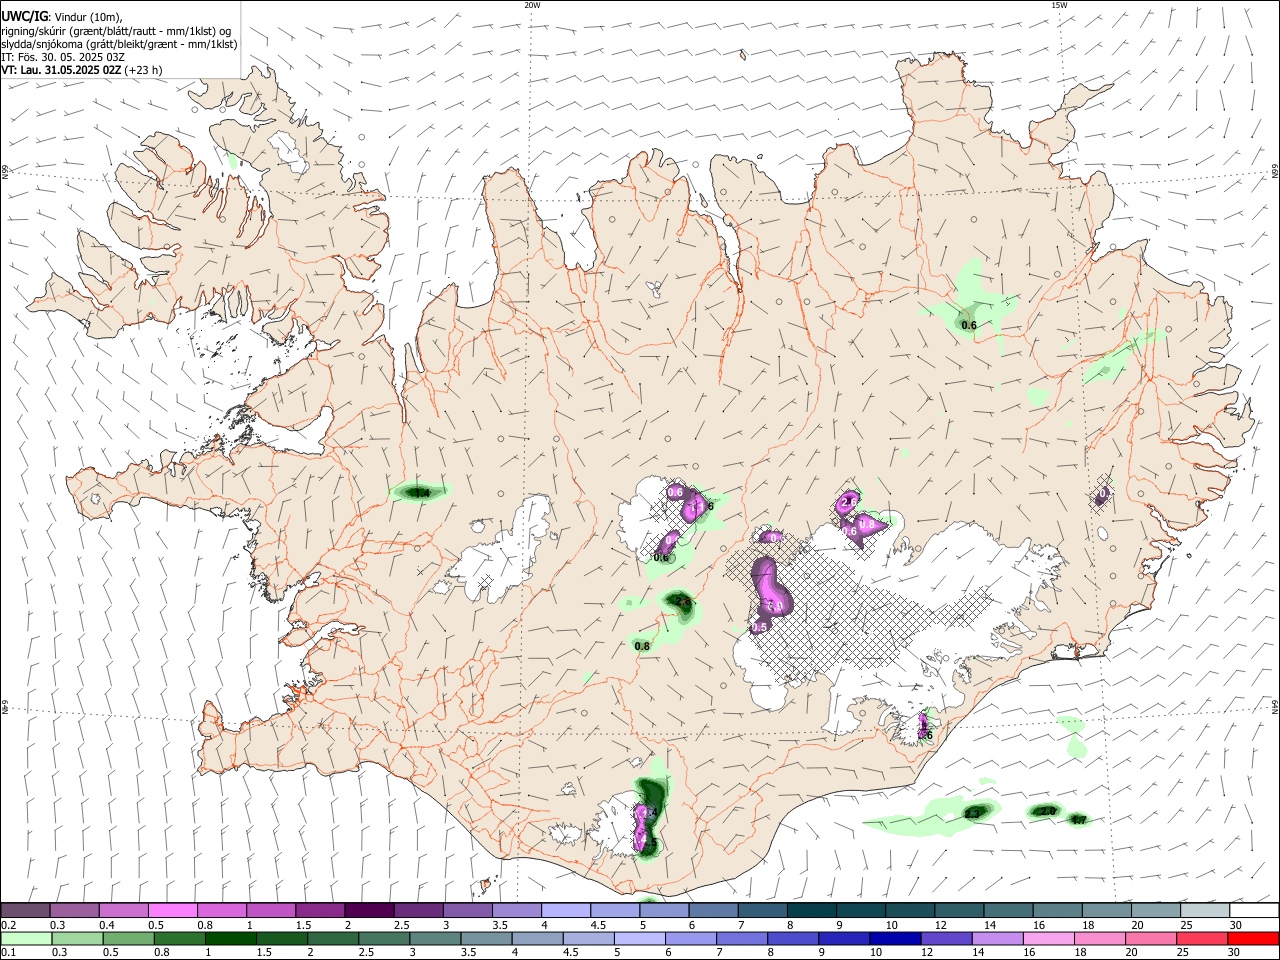
Task: Click the '15W' longitude label at the top
Action: (1059, 5)
